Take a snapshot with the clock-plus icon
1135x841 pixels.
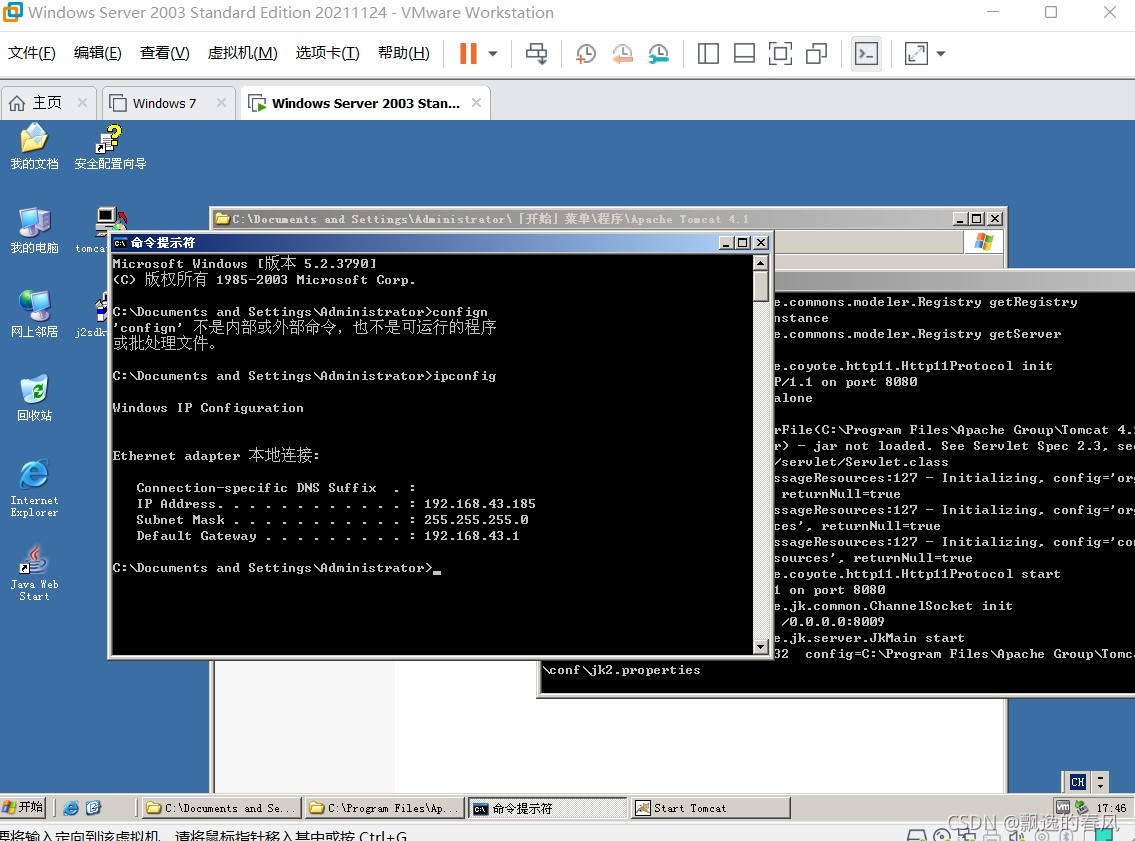586,54
